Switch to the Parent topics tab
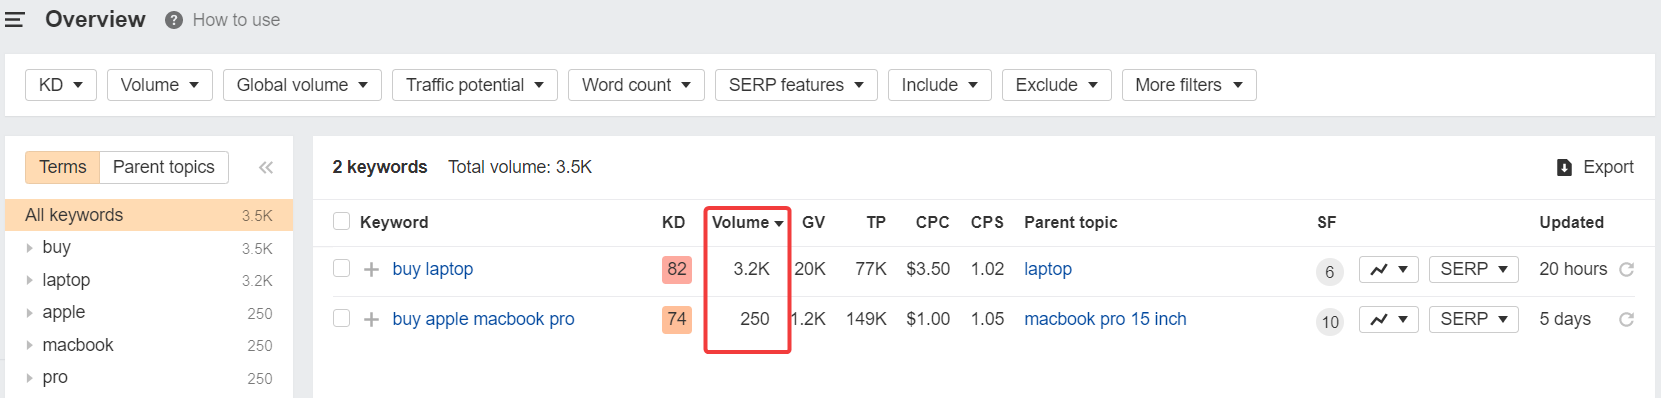 pos(164,167)
